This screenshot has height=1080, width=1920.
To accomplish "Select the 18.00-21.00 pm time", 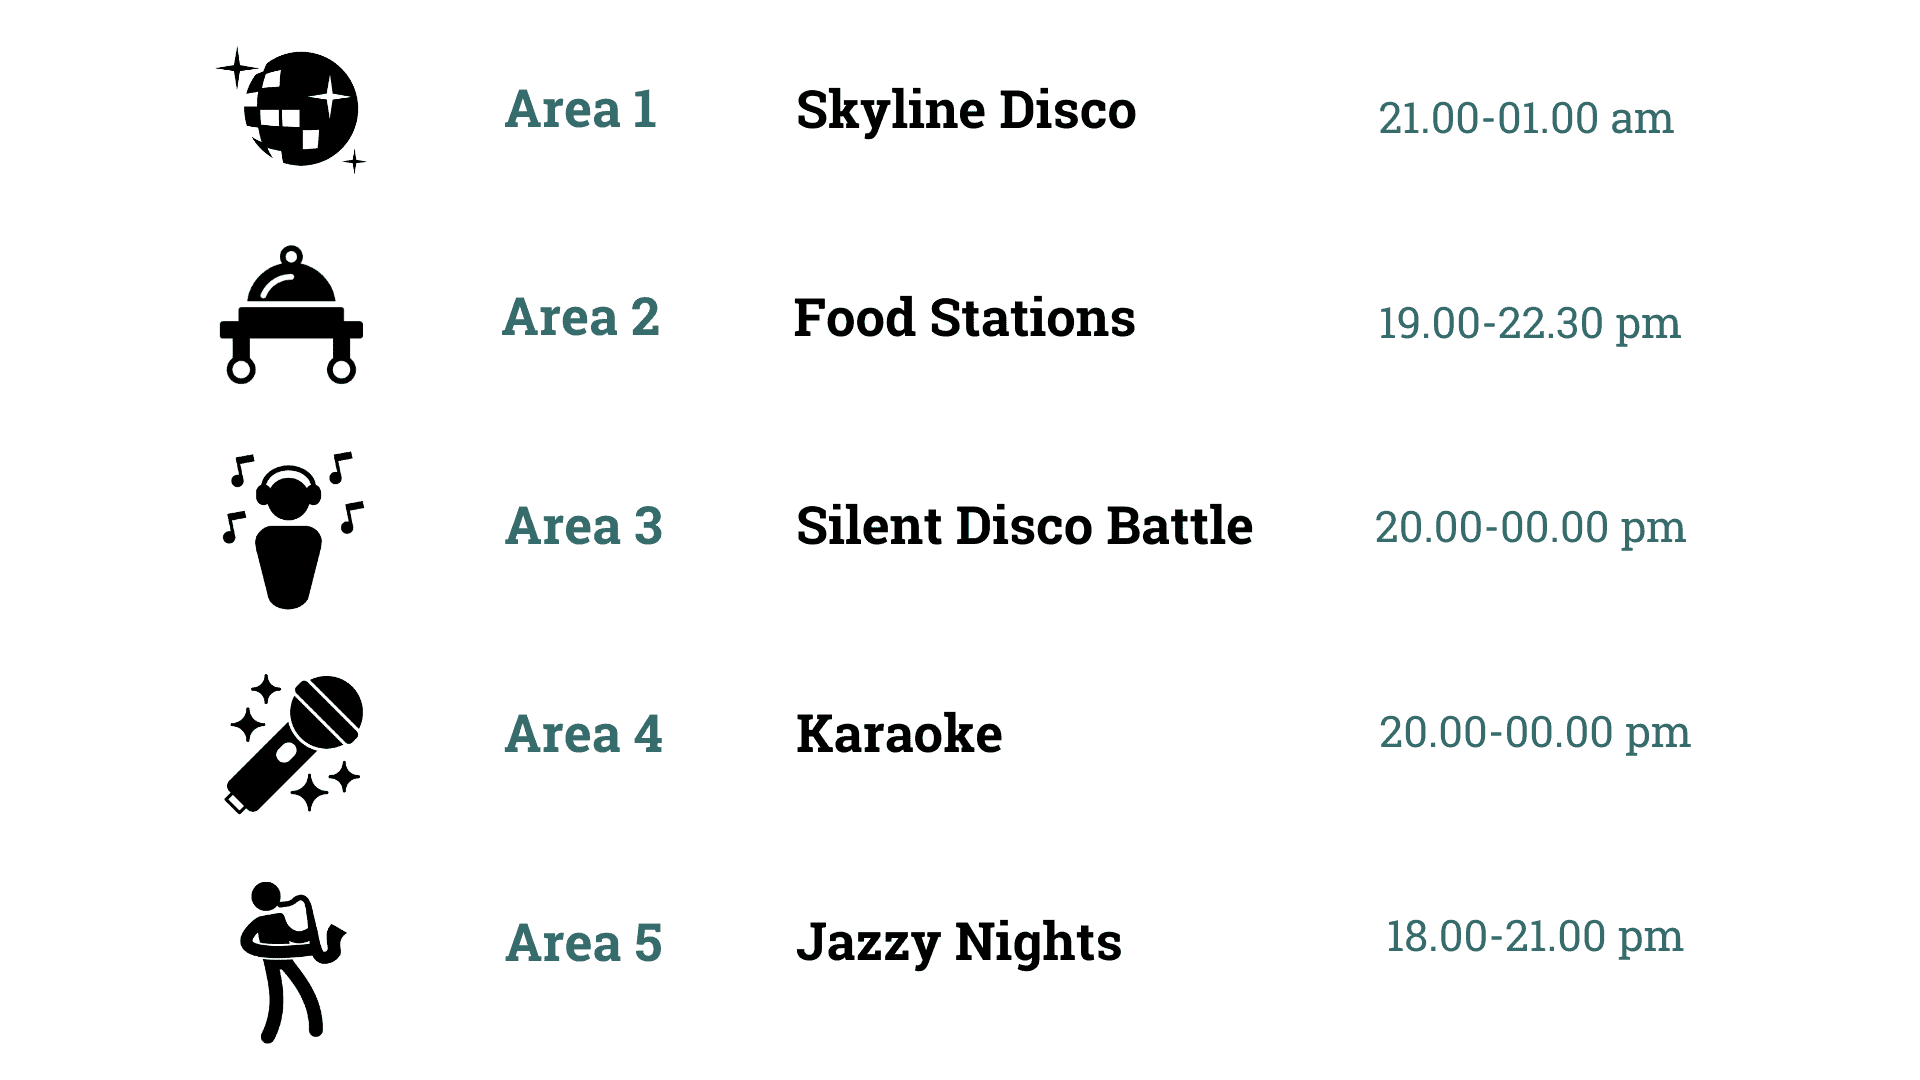I will [1534, 937].
